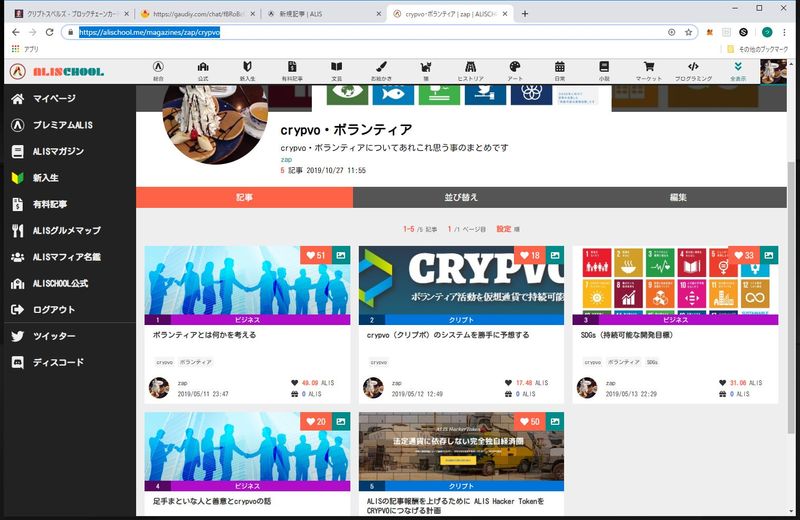Like the article with 51 hearts

point(316,255)
